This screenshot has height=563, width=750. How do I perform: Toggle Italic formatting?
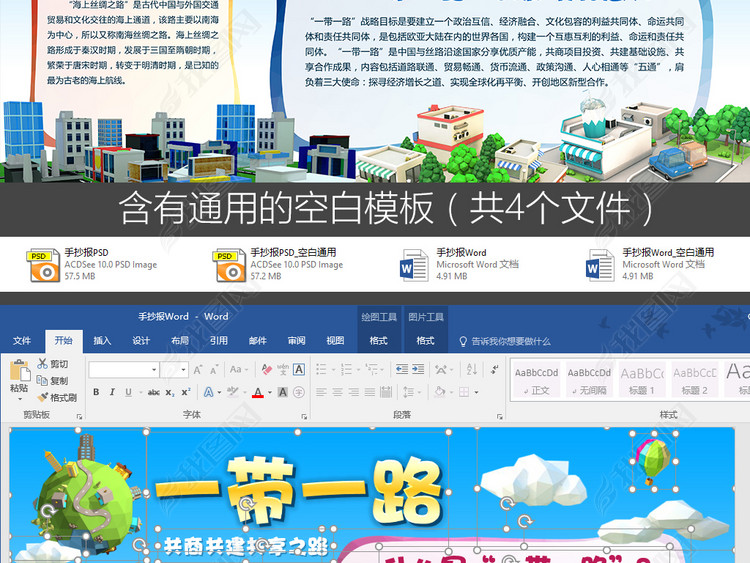point(112,393)
